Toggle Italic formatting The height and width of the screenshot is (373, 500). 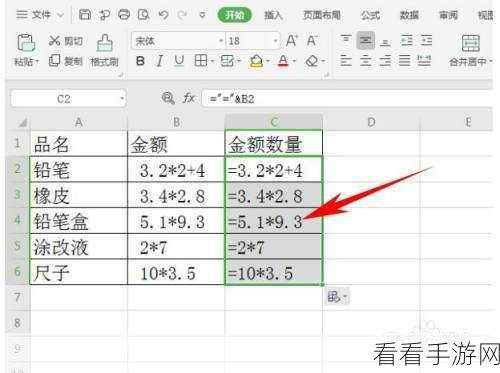tap(160, 61)
